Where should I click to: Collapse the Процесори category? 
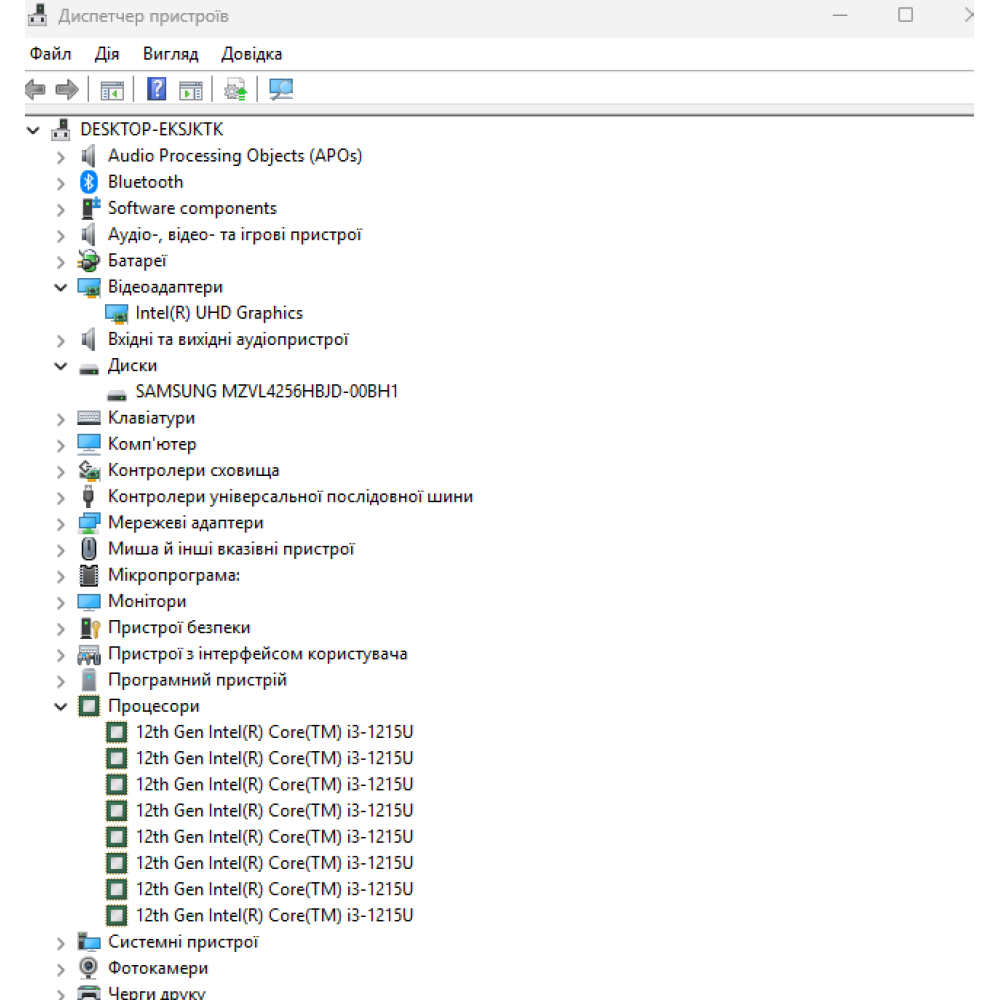point(61,707)
